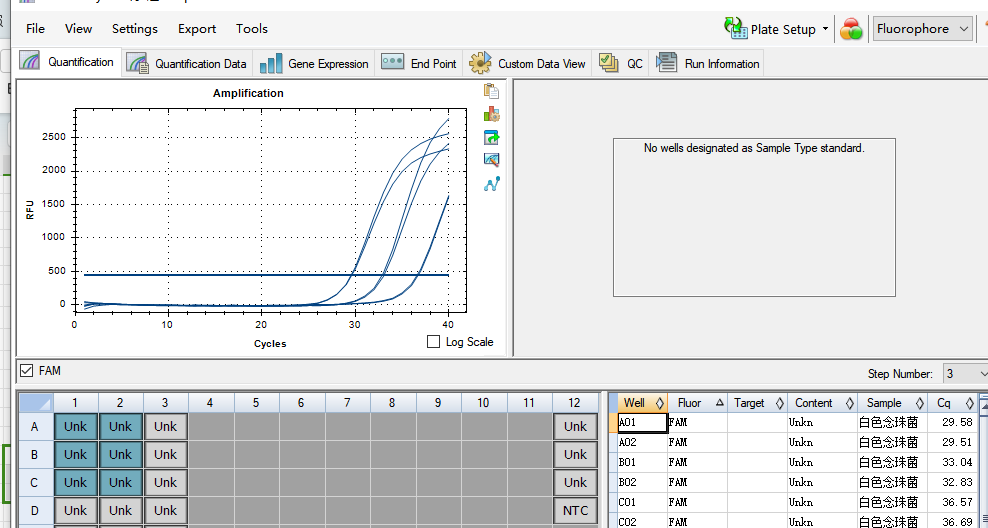Switch to the Quantification Data tab
The image size is (988, 528).
coord(187,64)
